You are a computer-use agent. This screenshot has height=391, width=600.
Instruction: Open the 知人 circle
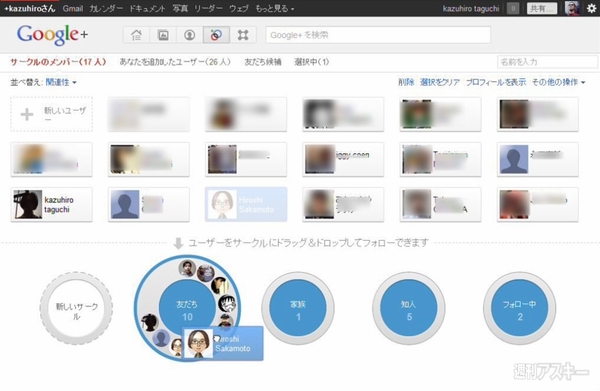409,308
